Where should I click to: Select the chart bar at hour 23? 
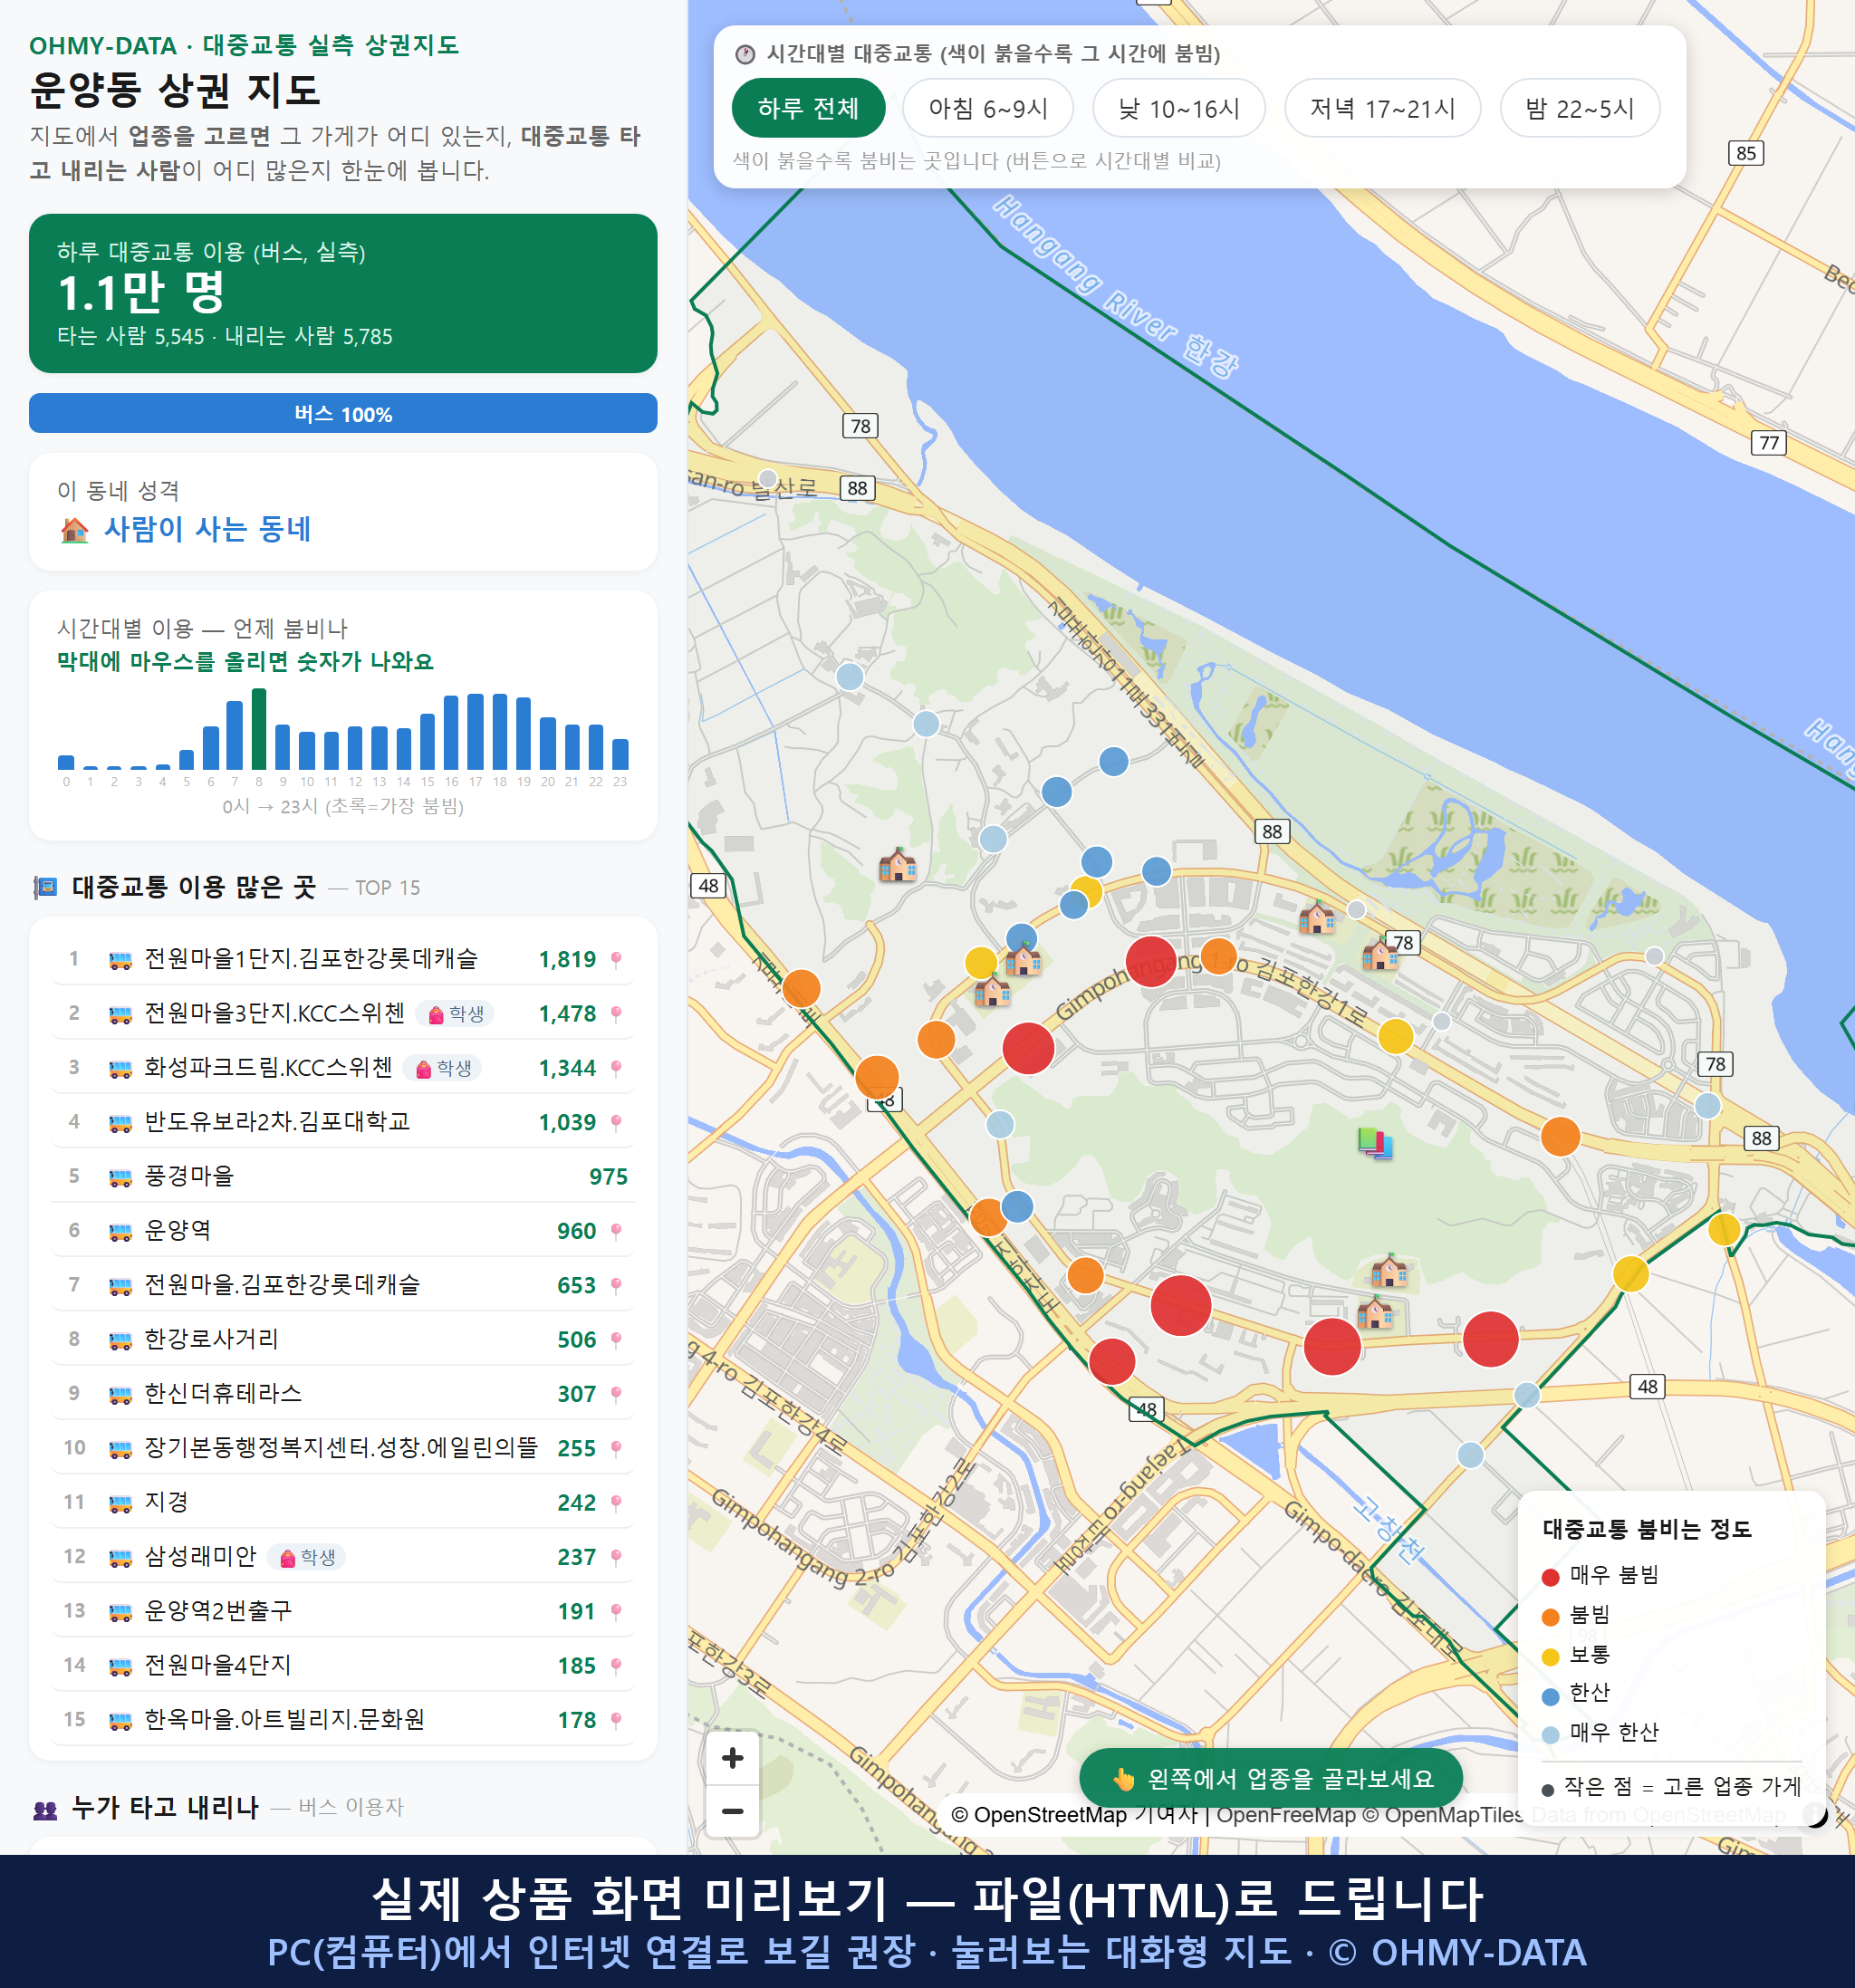point(620,753)
